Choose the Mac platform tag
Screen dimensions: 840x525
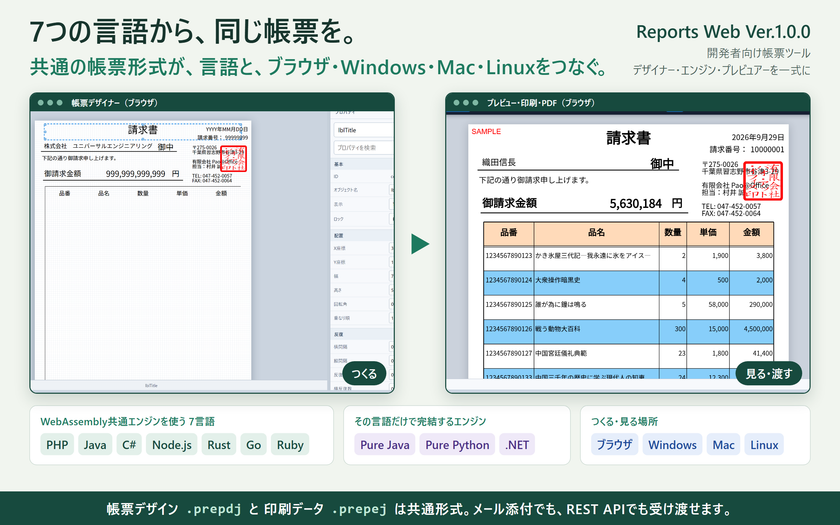pyautogui.click(x=723, y=445)
